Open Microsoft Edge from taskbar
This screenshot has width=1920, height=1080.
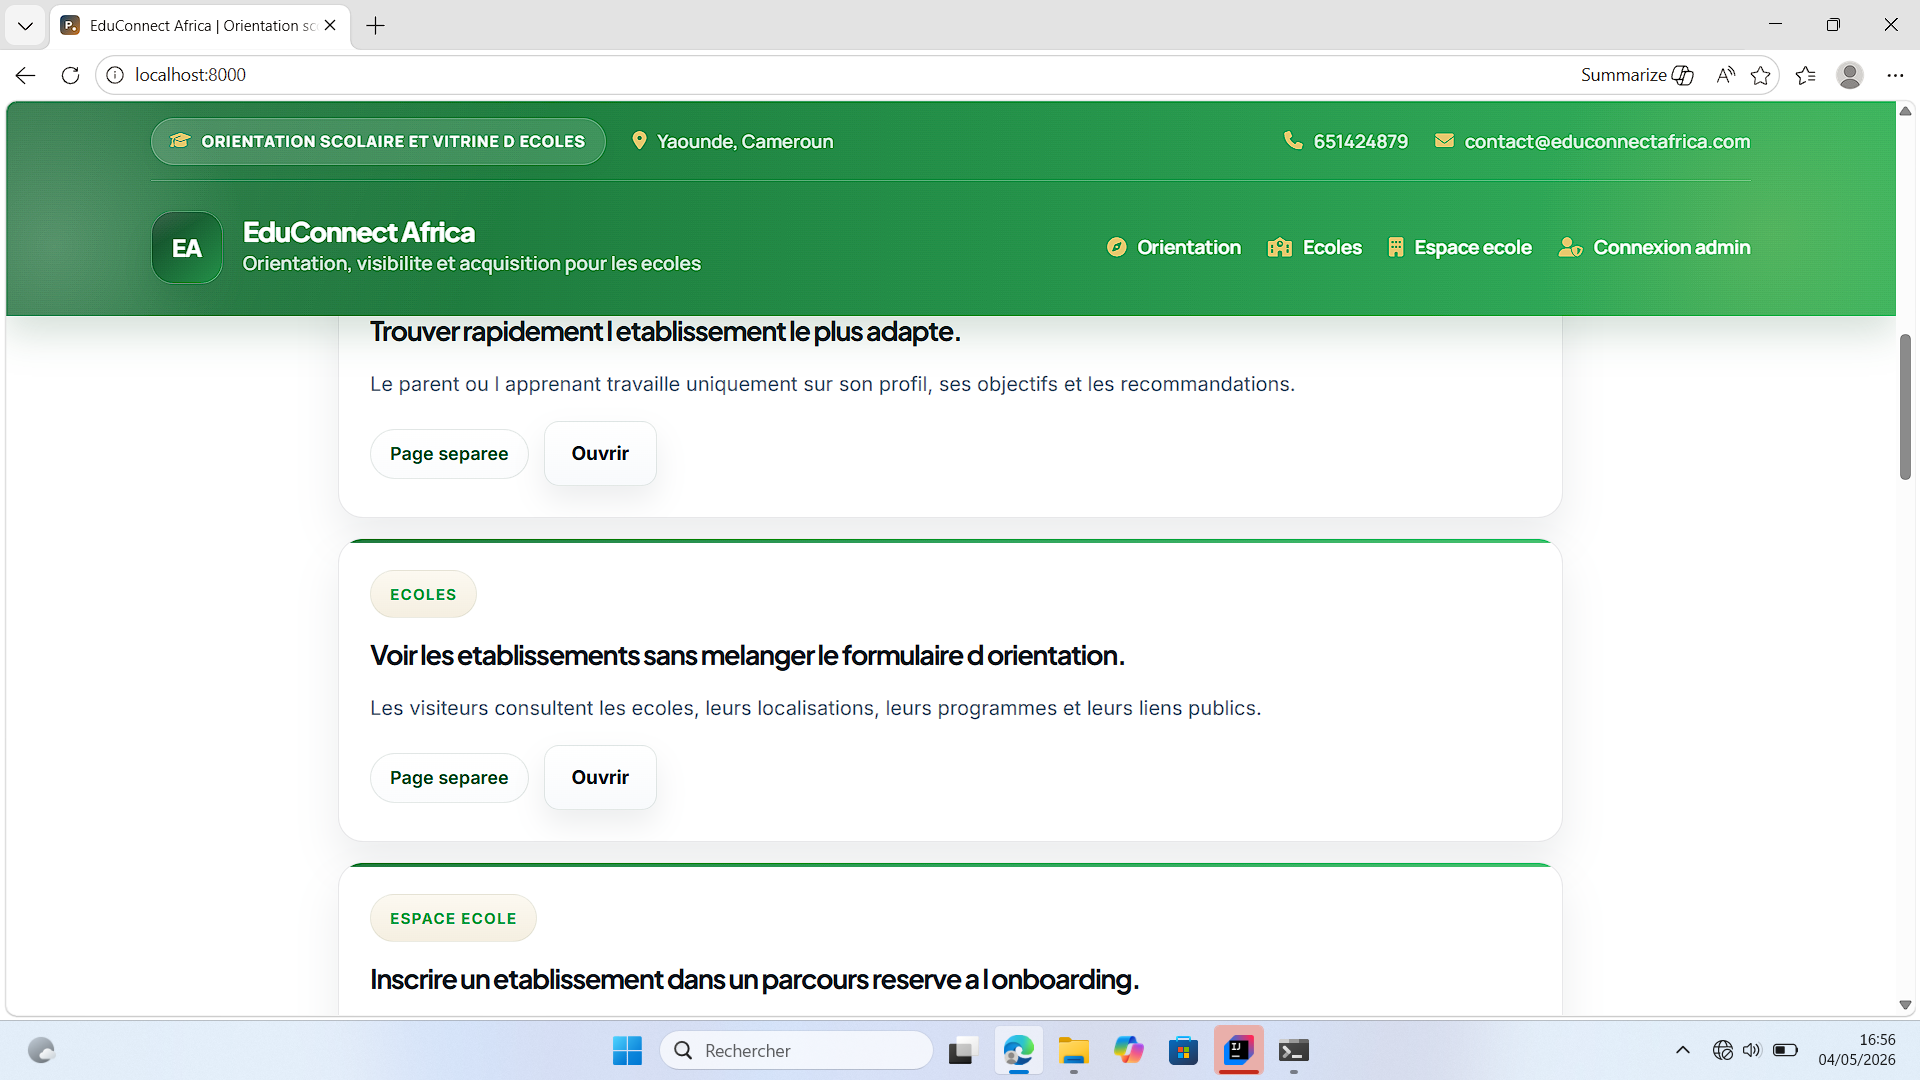(1018, 1050)
